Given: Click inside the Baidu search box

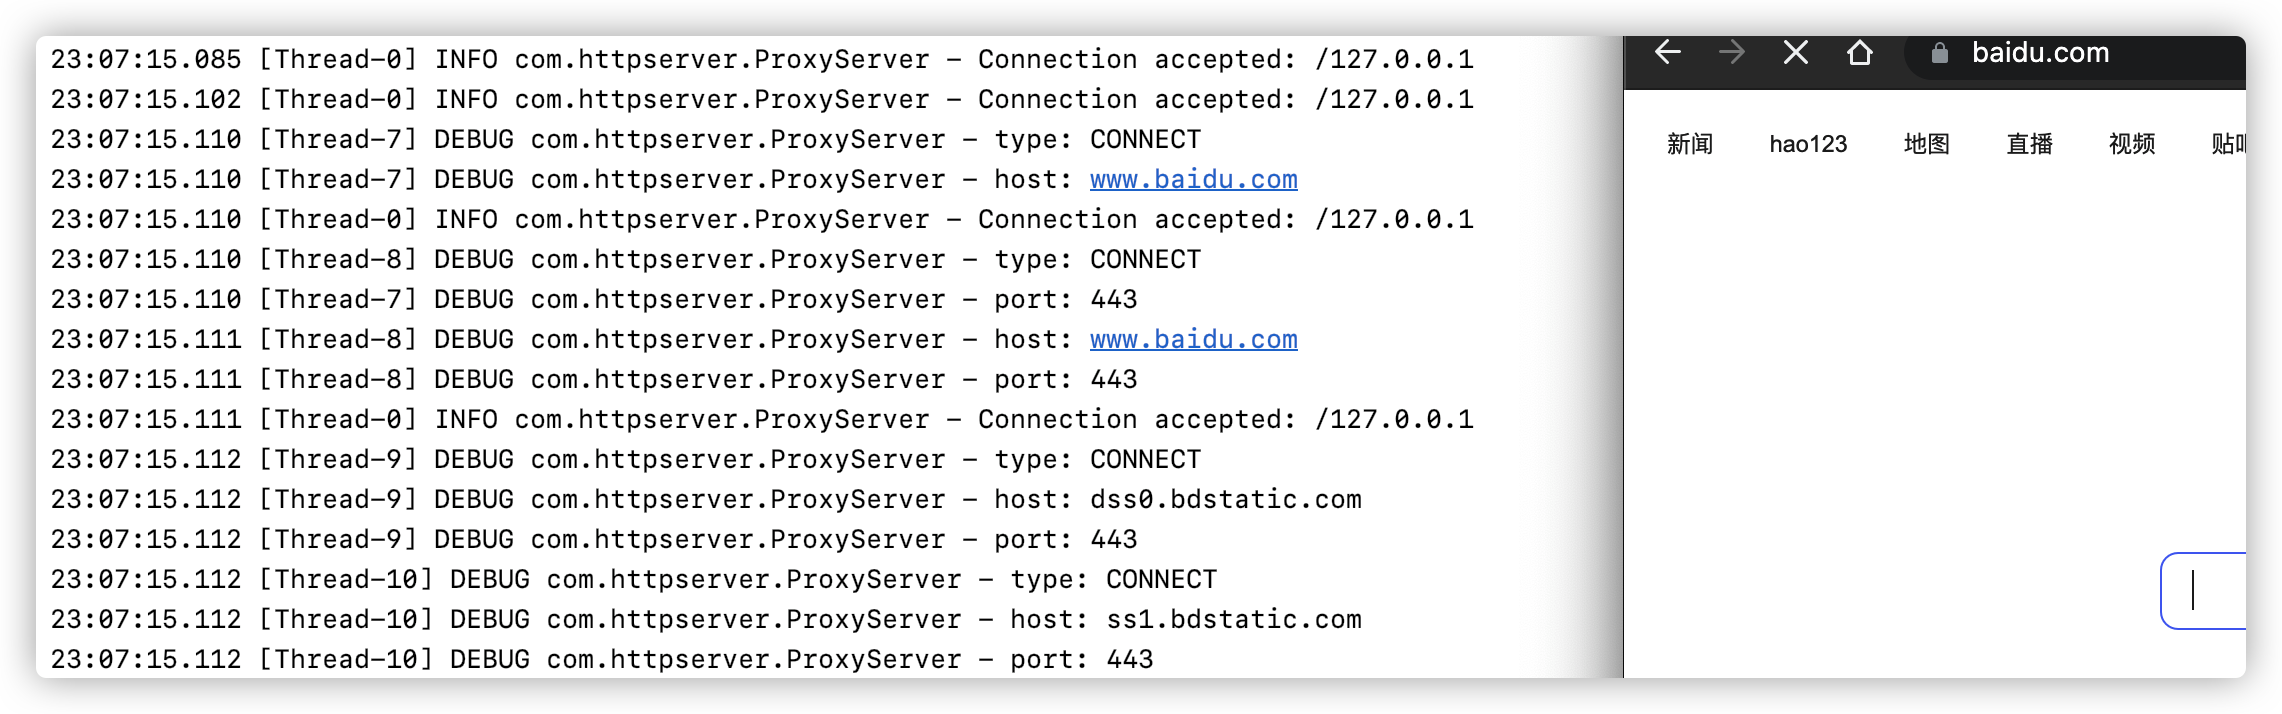Looking at the screenshot, I should (2204, 590).
